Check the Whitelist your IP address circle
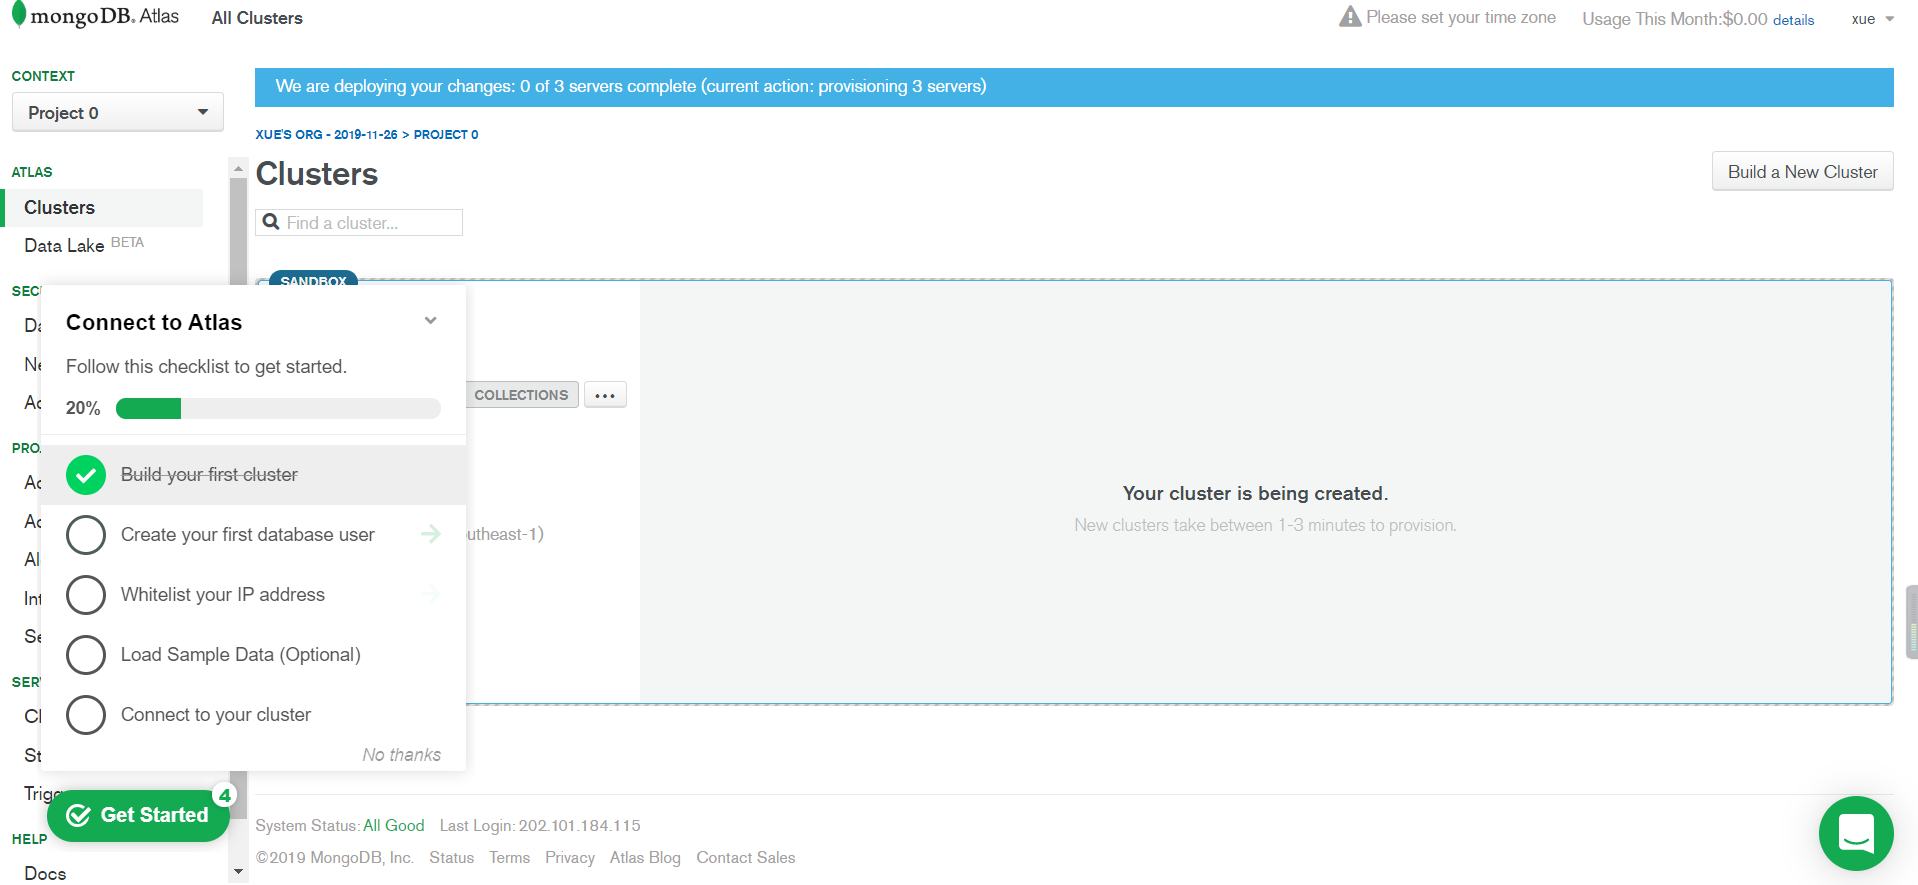The width and height of the screenshot is (1918, 885). 86,595
